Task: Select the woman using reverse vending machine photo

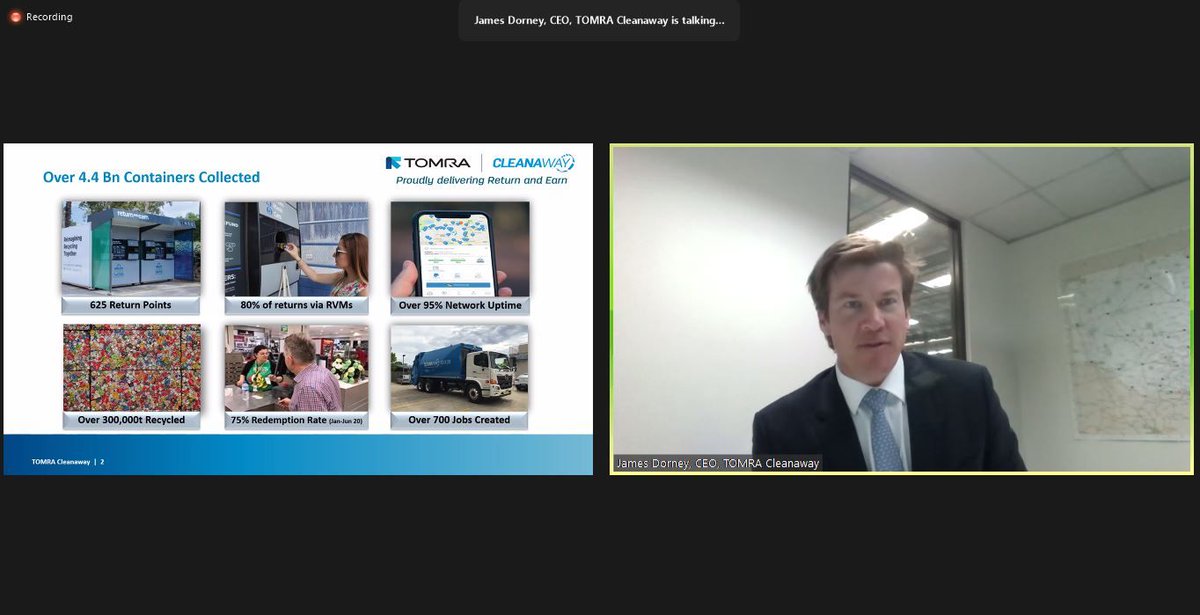Action: coord(296,248)
